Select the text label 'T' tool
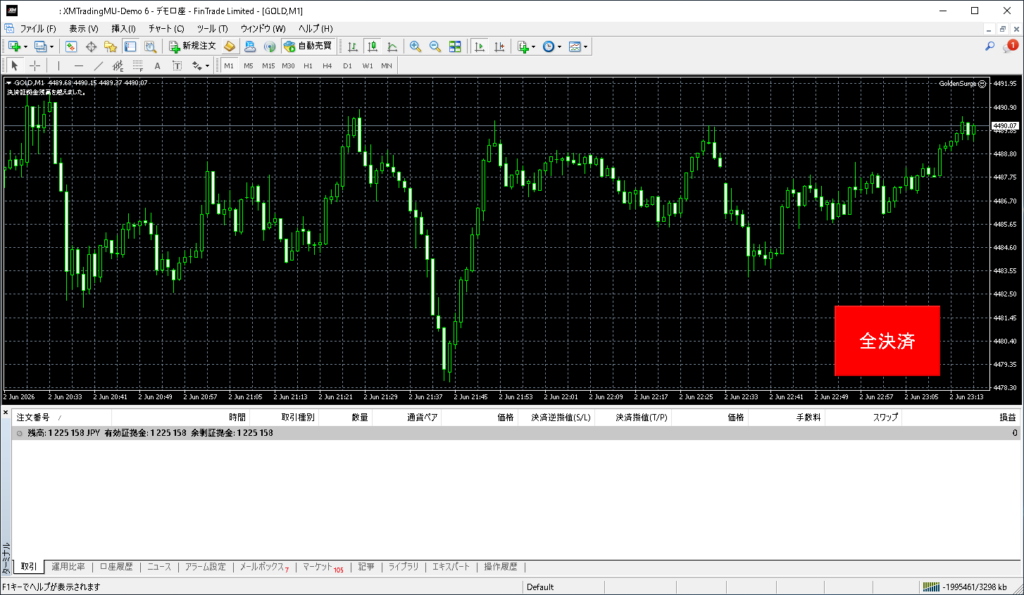This screenshot has height=595, width=1024. click(x=177, y=65)
